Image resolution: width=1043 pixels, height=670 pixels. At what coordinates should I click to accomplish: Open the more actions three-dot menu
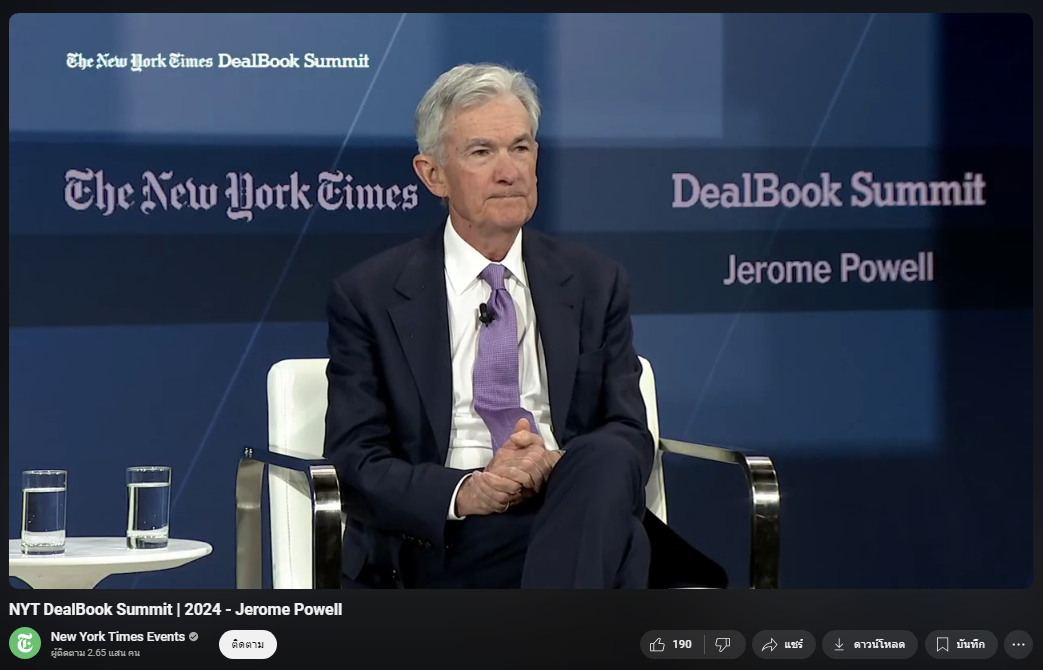tap(1018, 644)
